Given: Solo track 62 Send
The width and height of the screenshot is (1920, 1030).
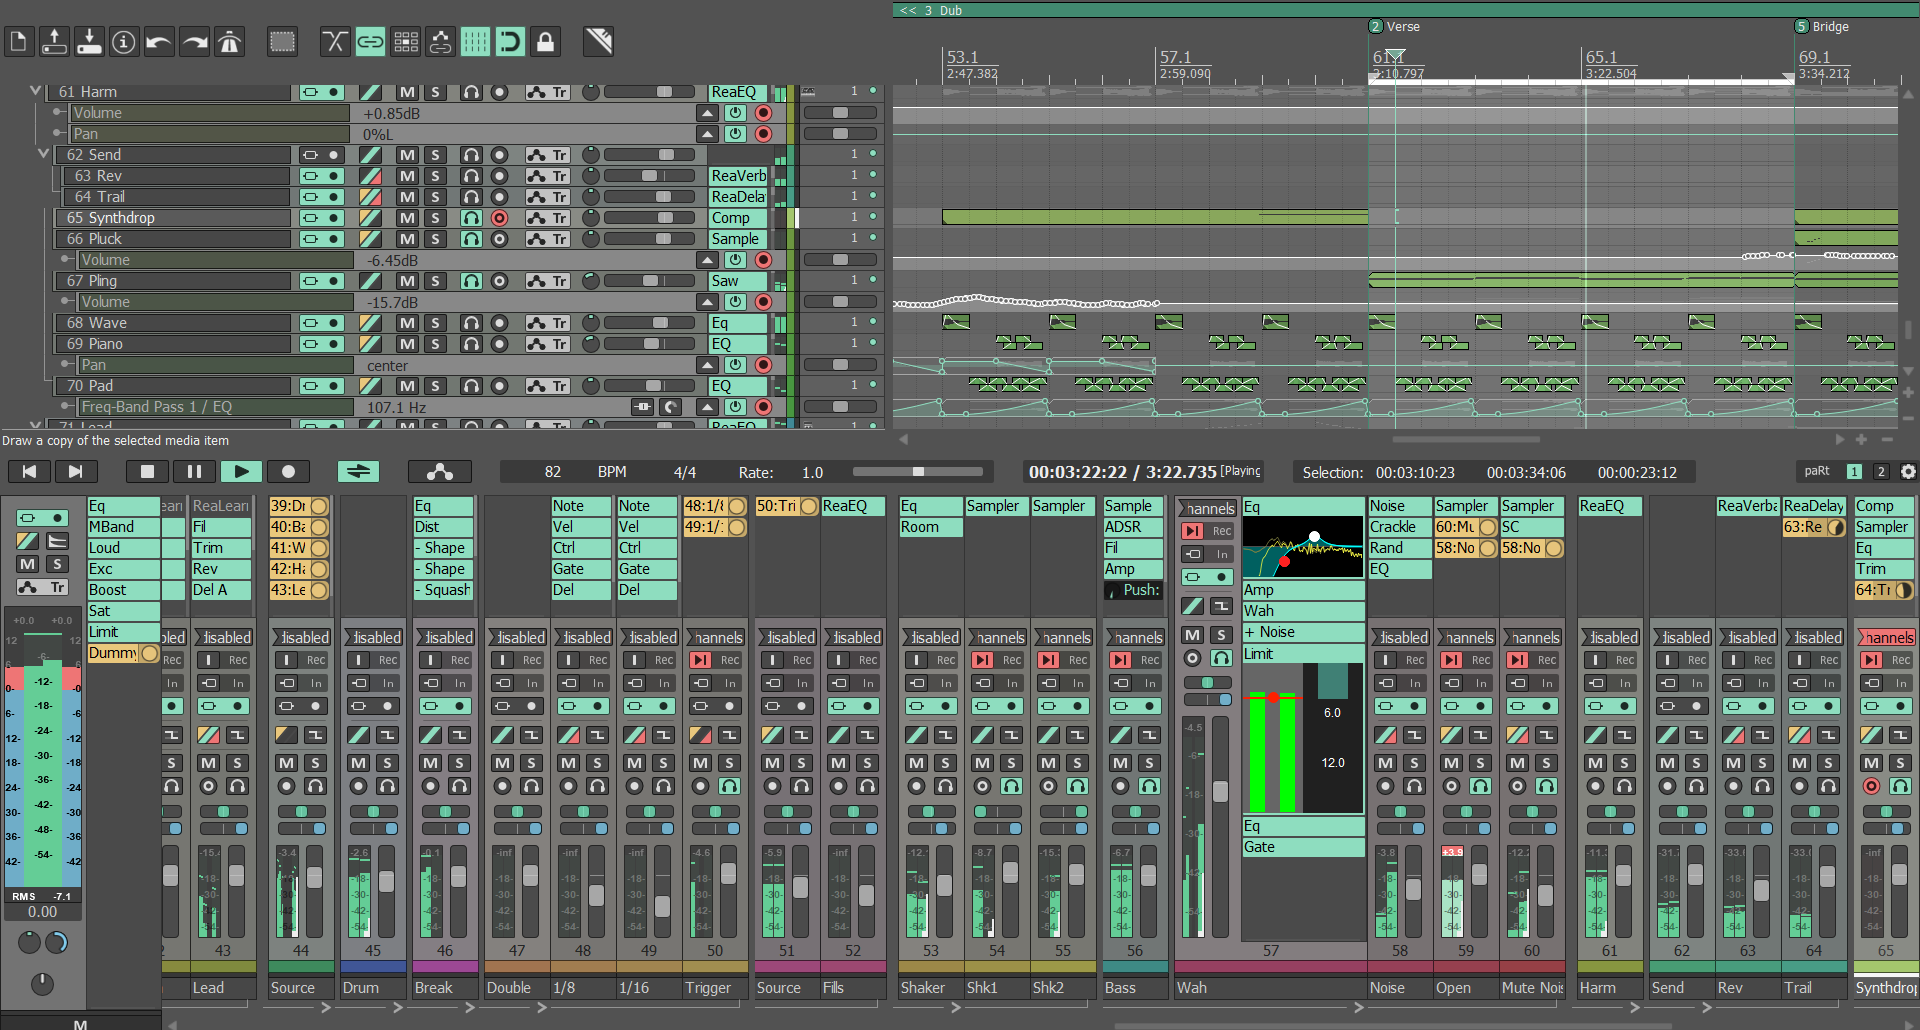Looking at the screenshot, I should click(435, 155).
